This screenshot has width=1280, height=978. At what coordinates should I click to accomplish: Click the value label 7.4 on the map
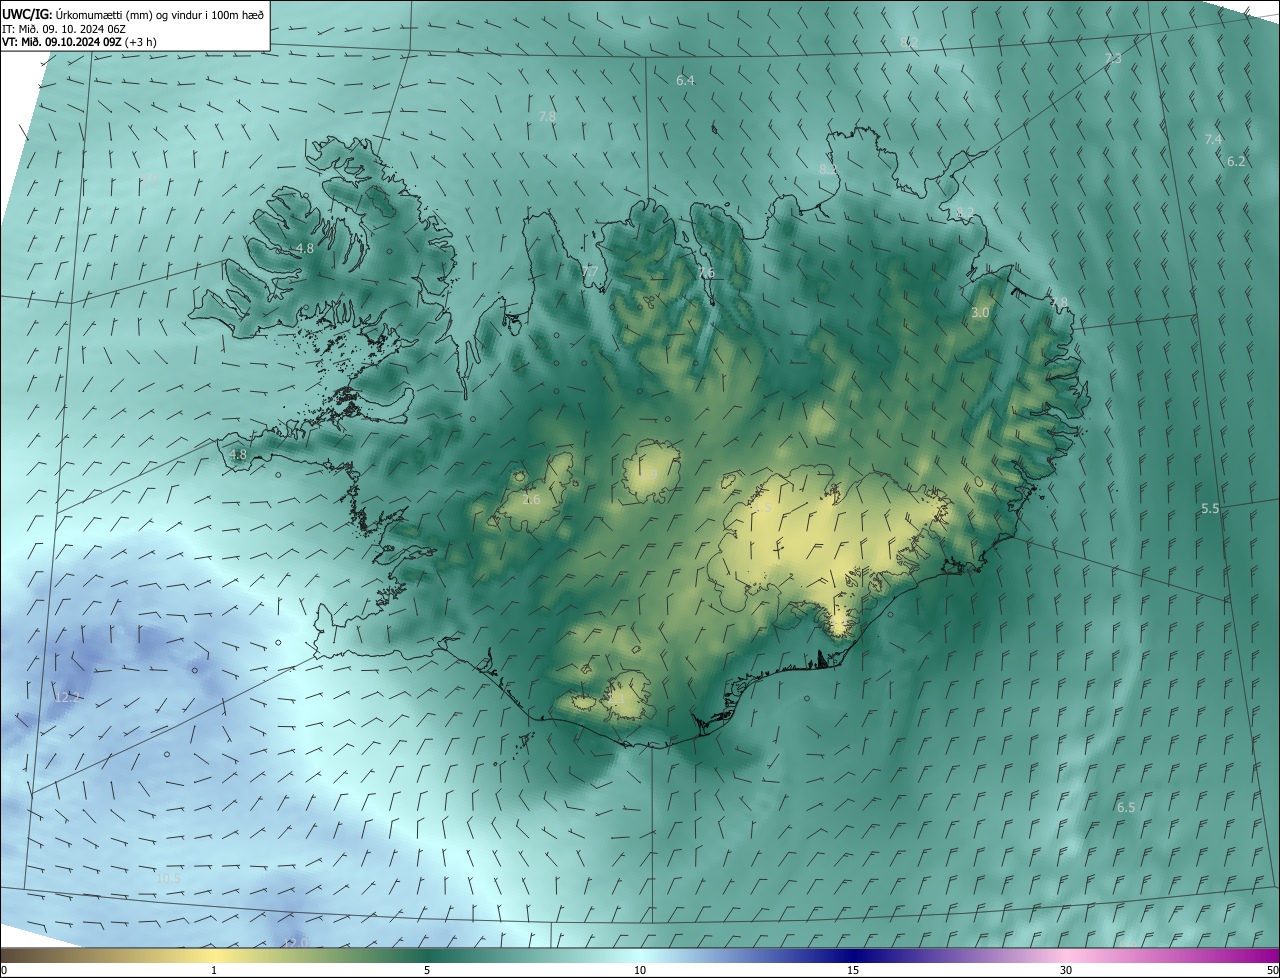1213,139
